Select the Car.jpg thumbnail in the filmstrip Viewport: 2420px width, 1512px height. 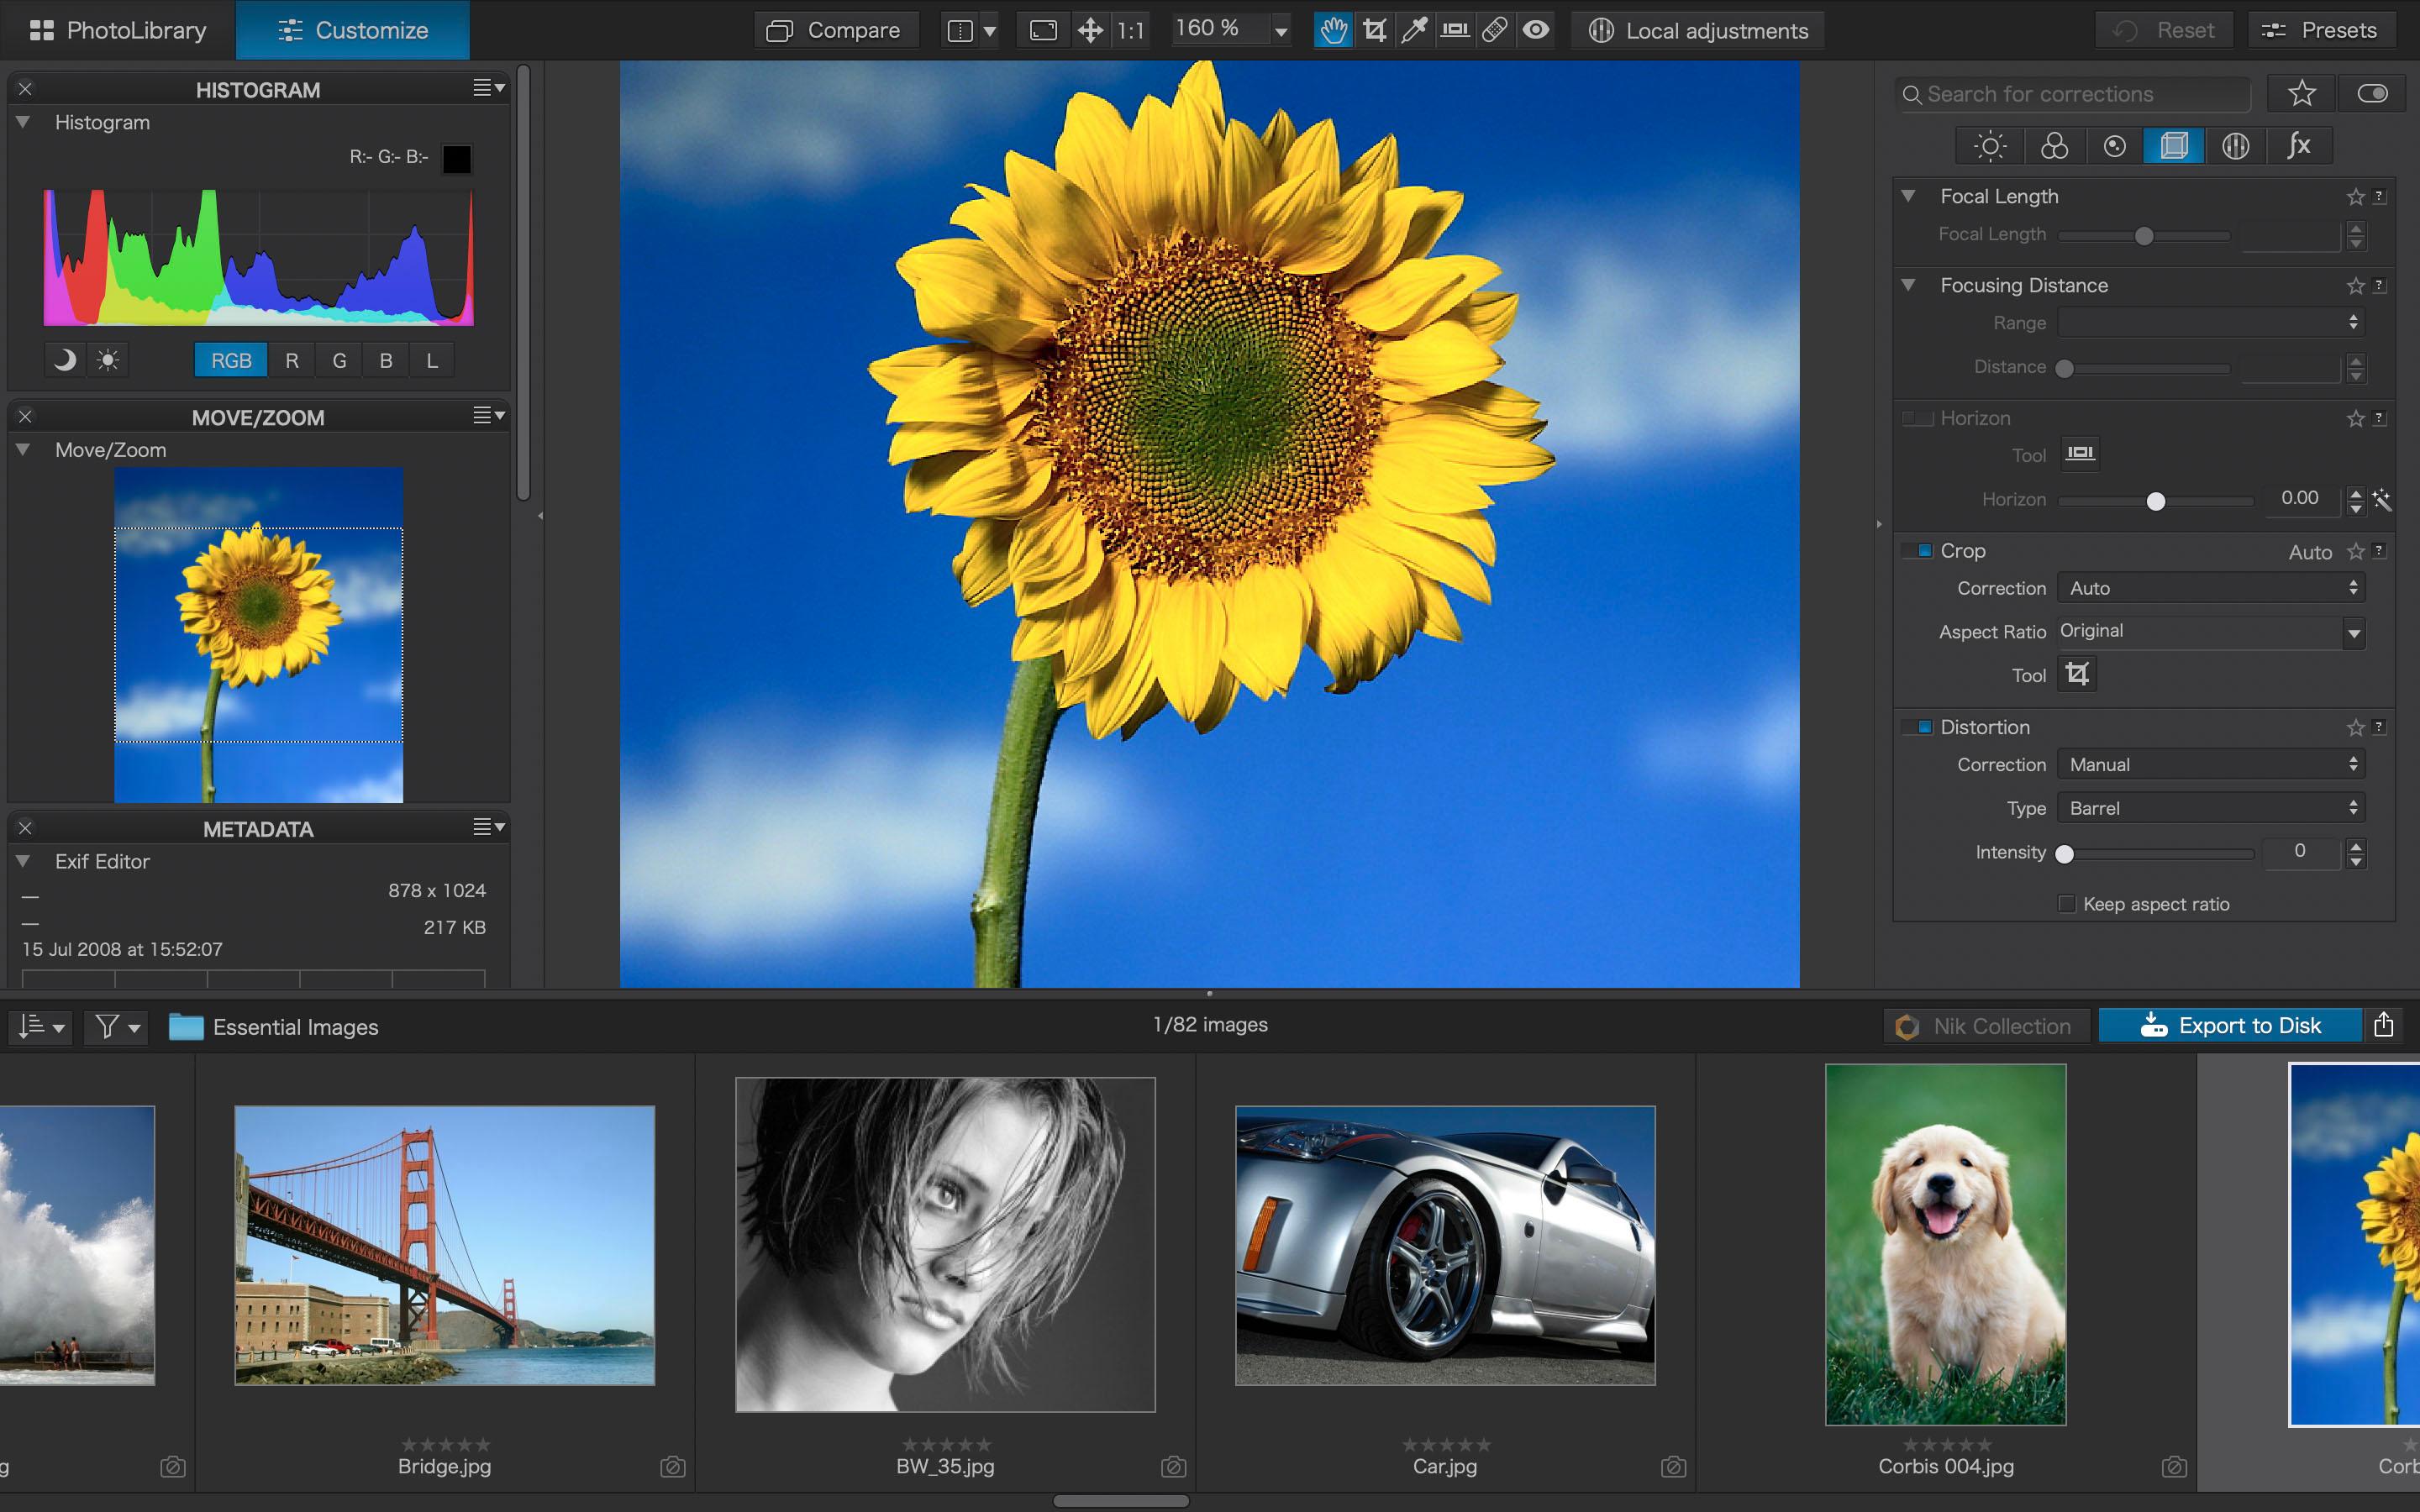[1444, 1244]
